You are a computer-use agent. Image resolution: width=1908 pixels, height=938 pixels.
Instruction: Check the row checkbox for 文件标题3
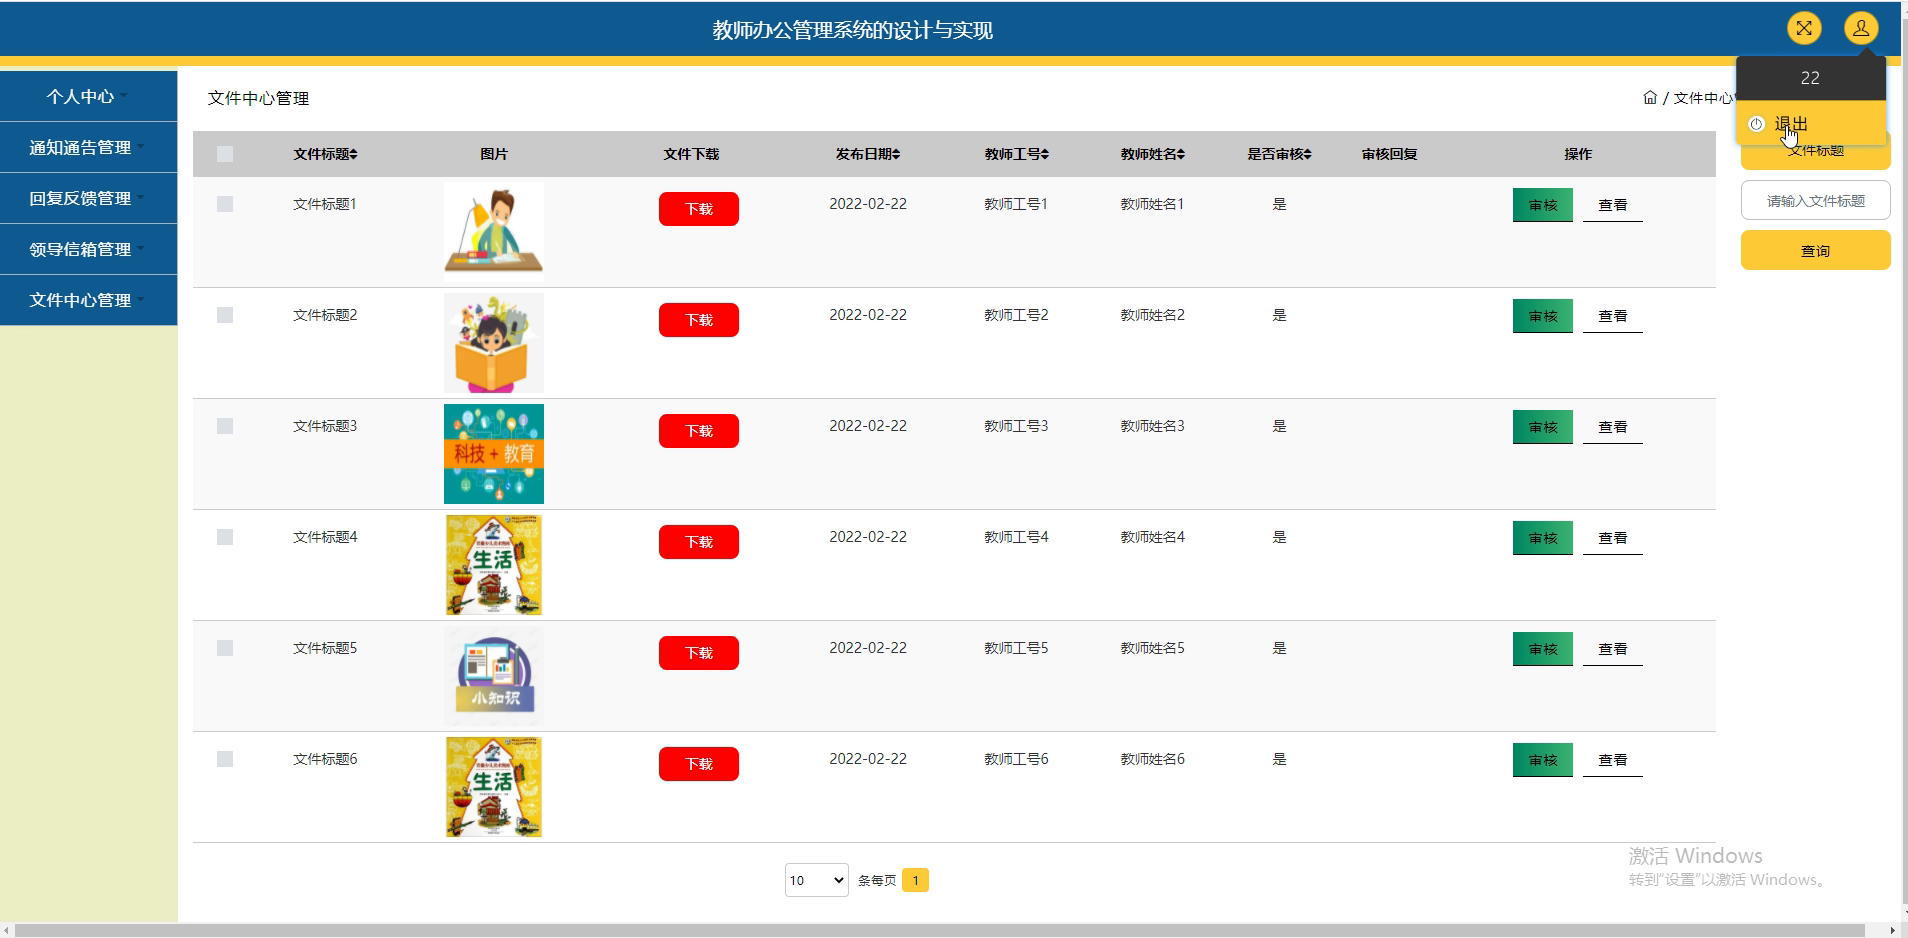225,426
